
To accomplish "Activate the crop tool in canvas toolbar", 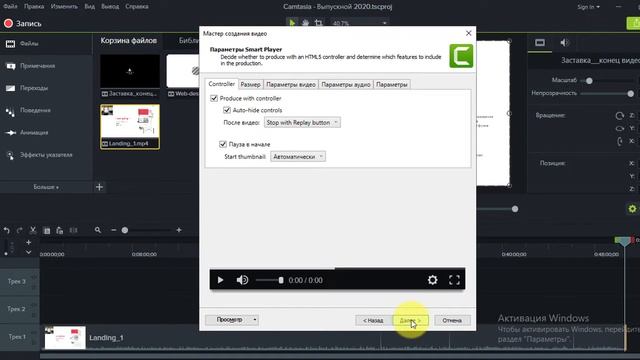I will pos(319,23).
